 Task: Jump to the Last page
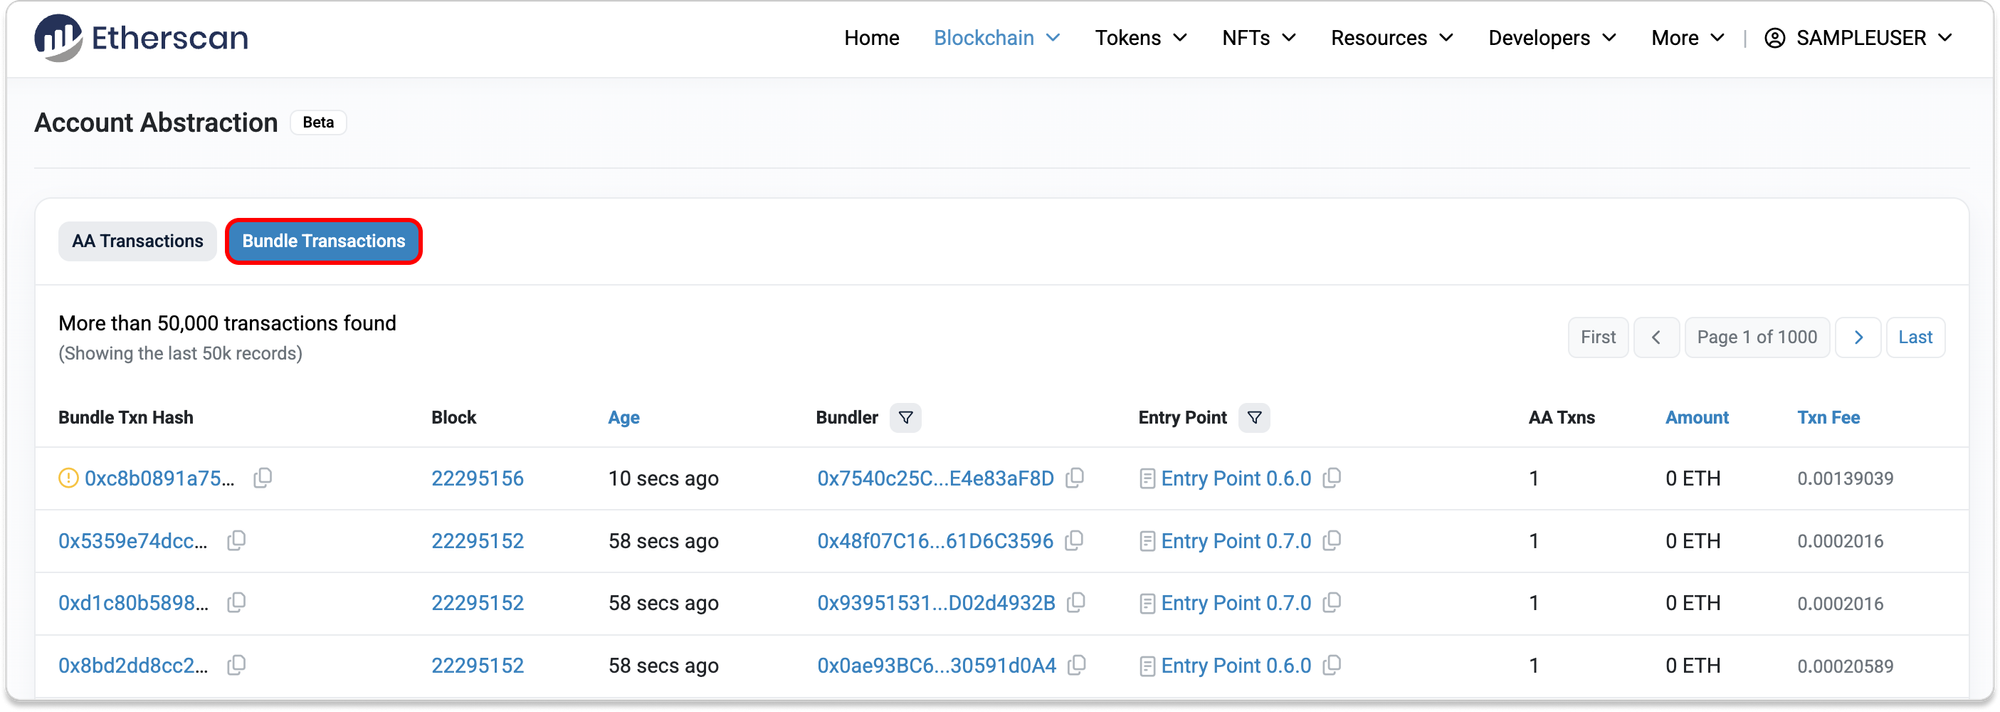tap(1914, 337)
